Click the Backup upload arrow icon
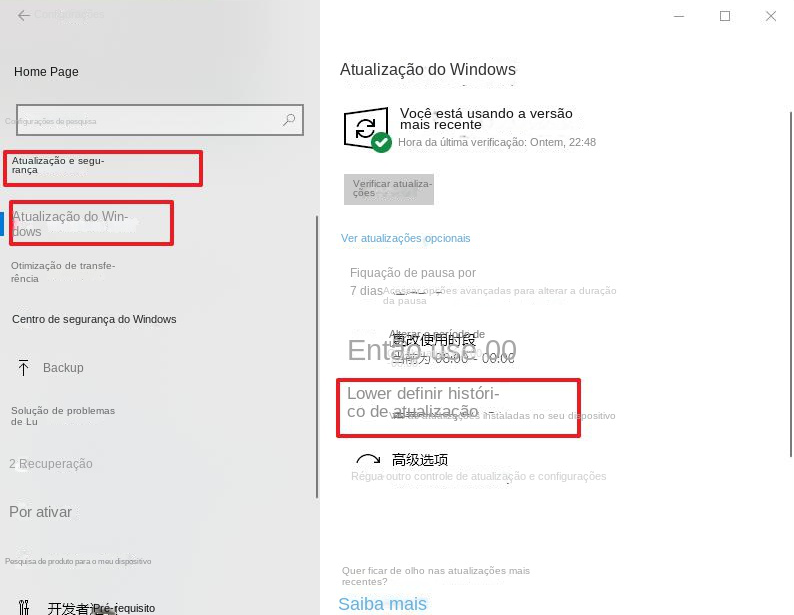This screenshot has width=794, height=615. pos(23,367)
